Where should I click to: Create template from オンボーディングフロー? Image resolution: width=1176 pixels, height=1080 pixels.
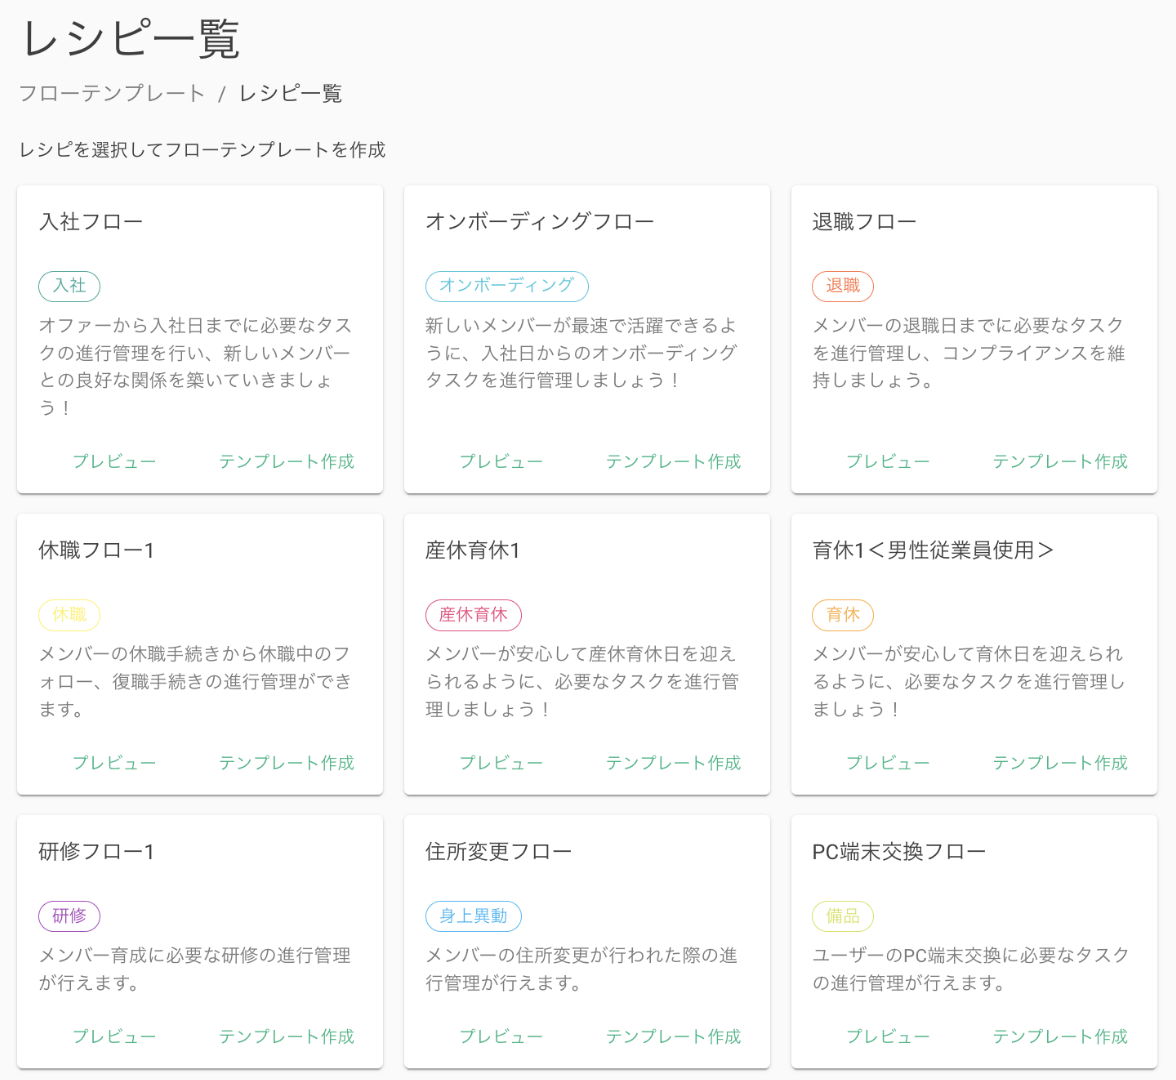[674, 461]
